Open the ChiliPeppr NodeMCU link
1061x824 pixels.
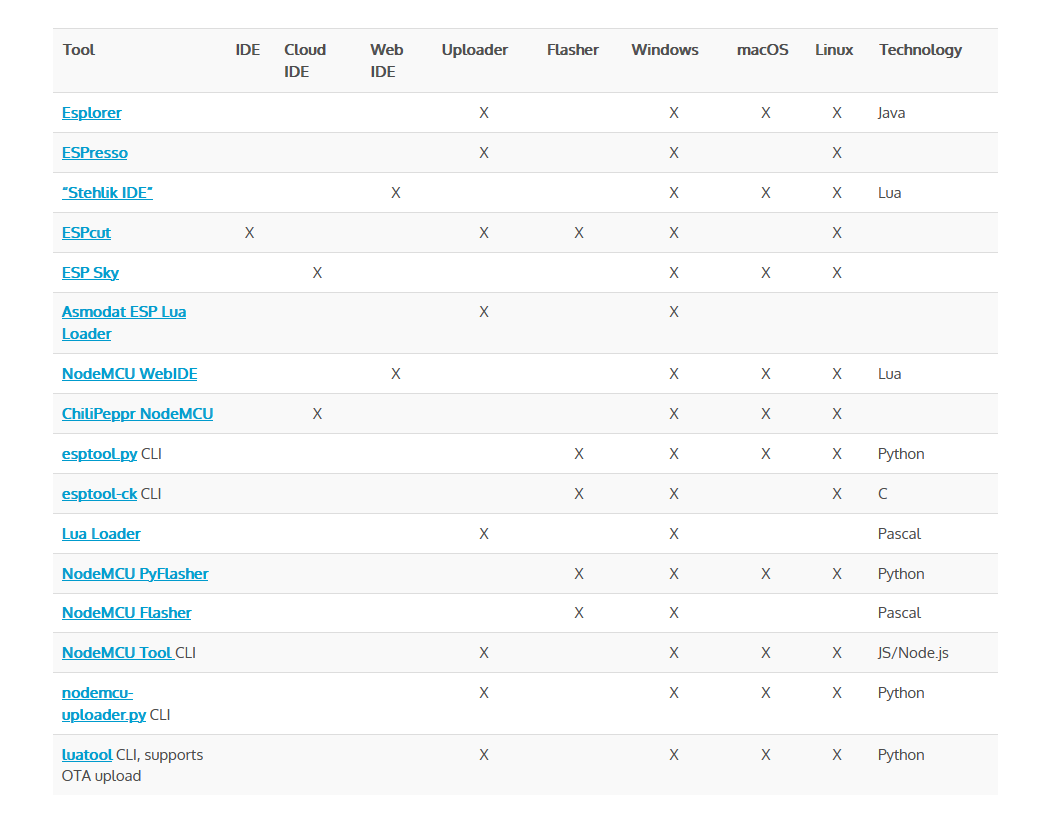coord(137,414)
